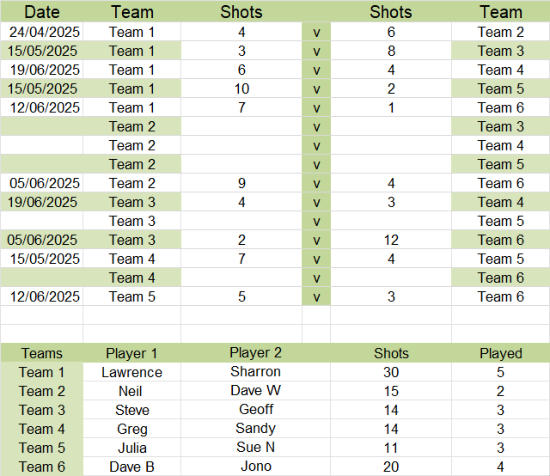Screen dimensions: 550x476
Task: Click the Teams header in lower table
Action: click(x=42, y=353)
